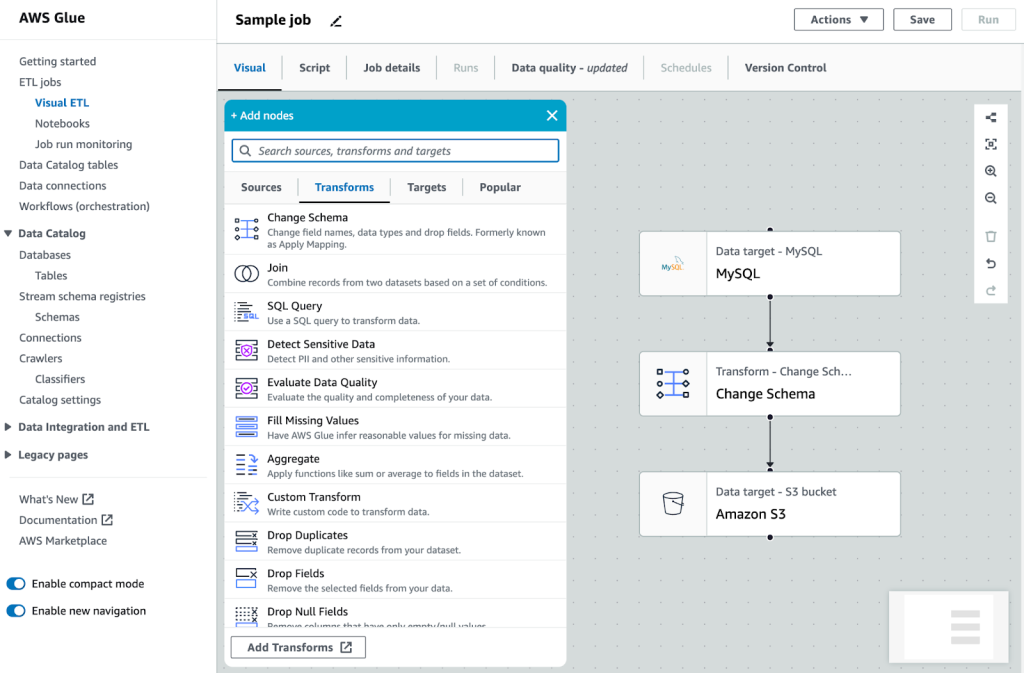Open Notebooks in sidebar
The height and width of the screenshot is (673, 1024).
62,123
